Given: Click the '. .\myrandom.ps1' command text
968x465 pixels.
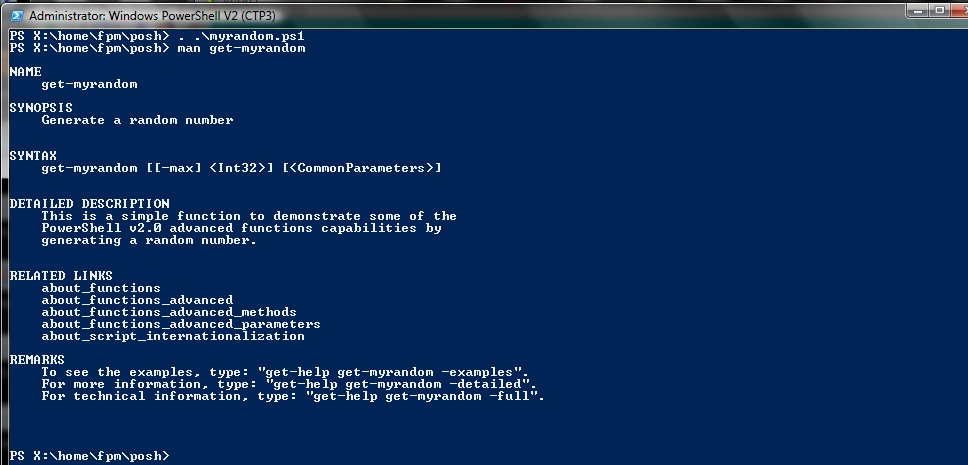Looking at the screenshot, I should point(241,36).
